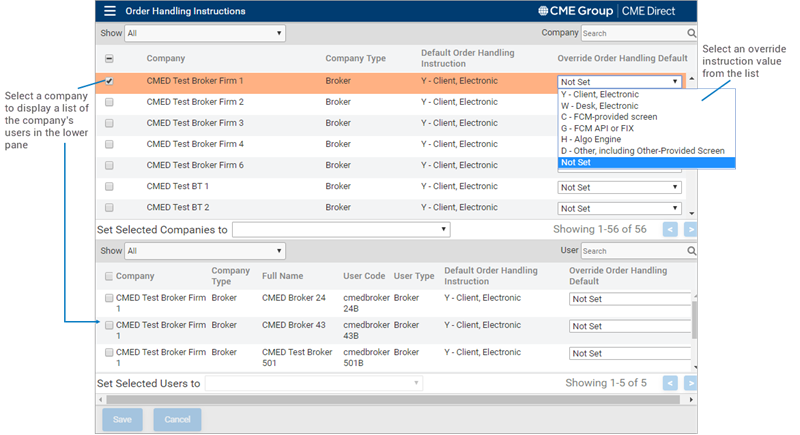Pick 'C - FCM-provided screen' option
The width and height of the screenshot is (800, 435).
pos(610,117)
